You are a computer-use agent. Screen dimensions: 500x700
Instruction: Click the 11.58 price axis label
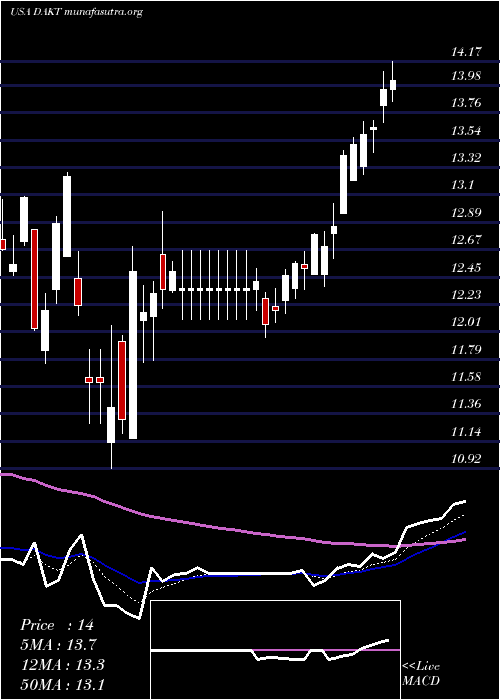click(x=466, y=376)
